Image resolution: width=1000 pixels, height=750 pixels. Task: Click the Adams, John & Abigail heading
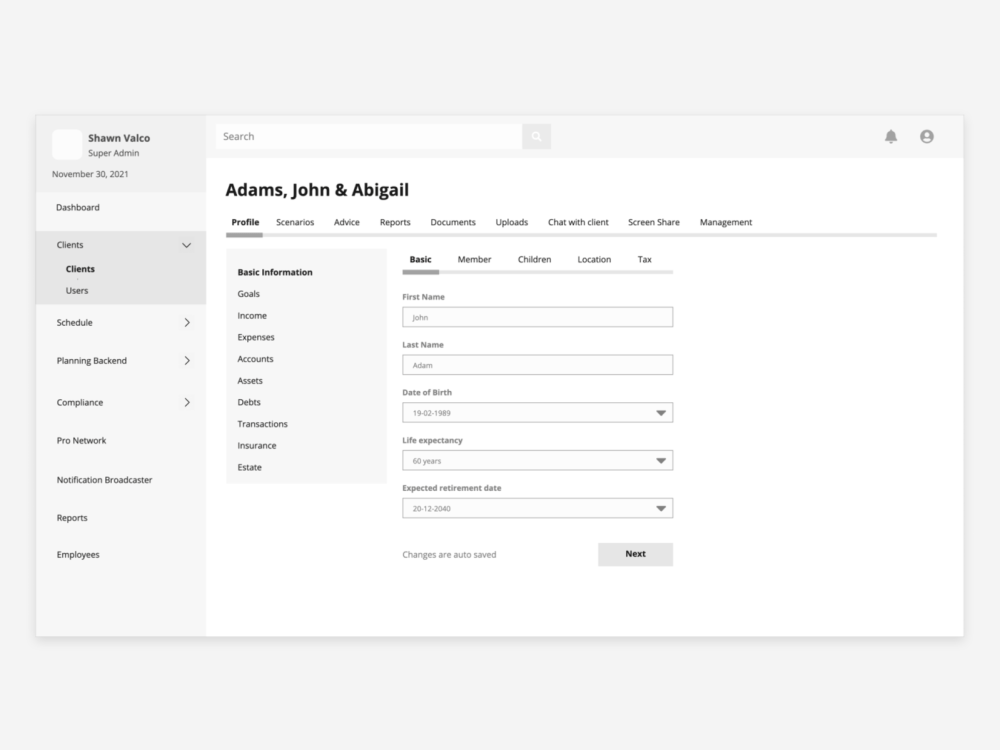[x=317, y=190]
